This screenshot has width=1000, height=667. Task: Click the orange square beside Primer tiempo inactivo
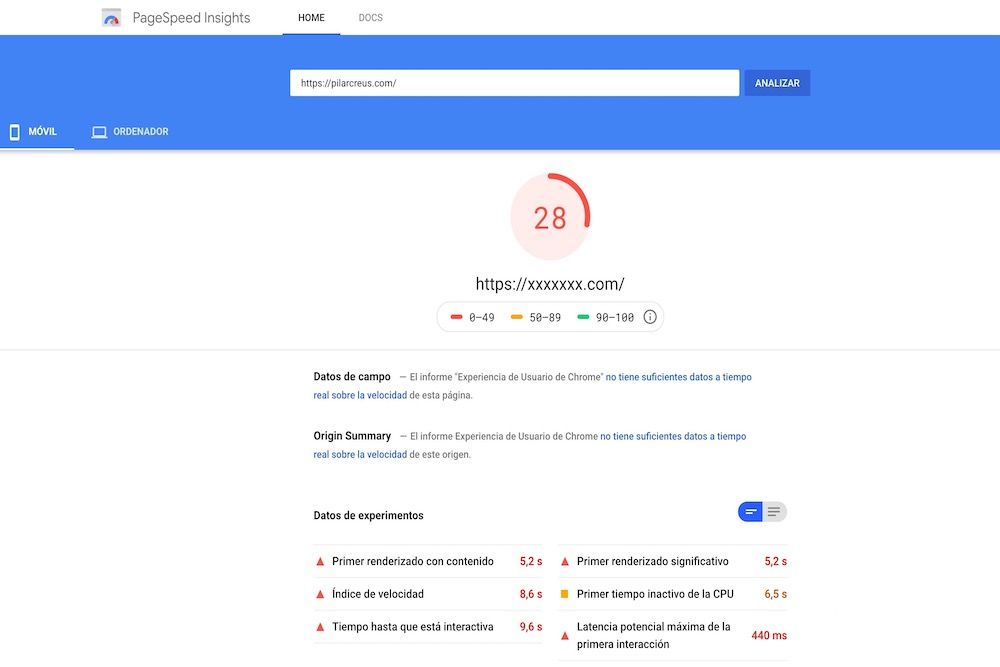(x=566, y=594)
